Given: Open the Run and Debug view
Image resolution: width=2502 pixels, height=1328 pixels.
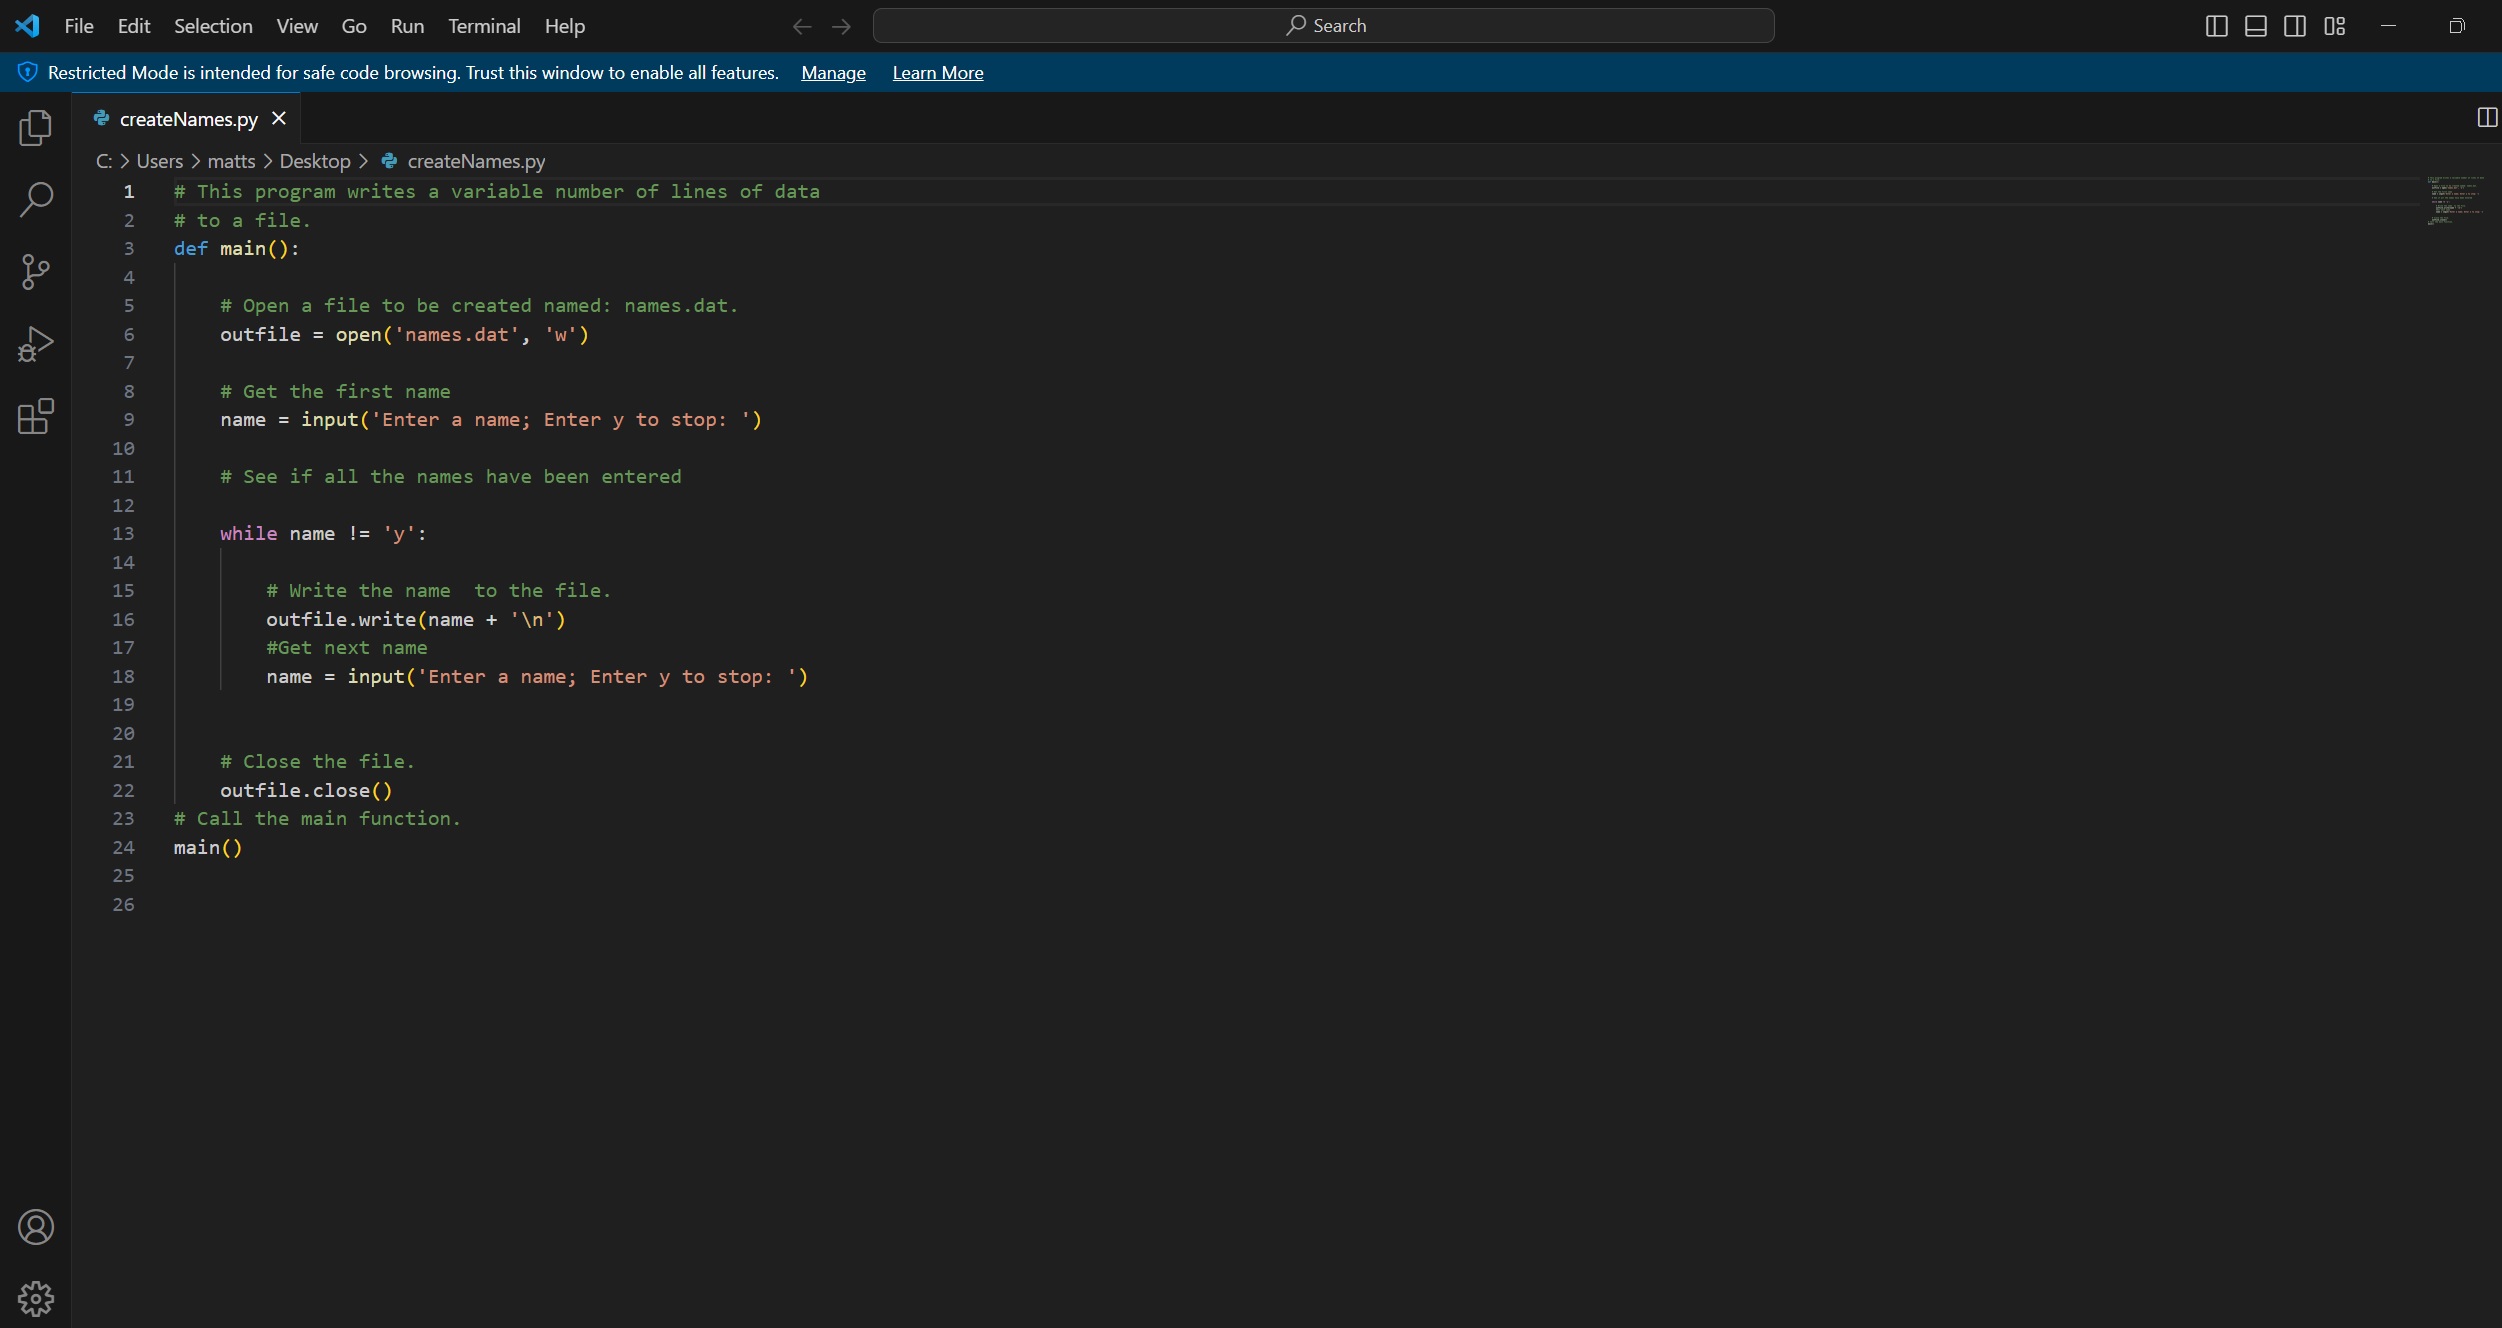Looking at the screenshot, I should (x=36, y=344).
